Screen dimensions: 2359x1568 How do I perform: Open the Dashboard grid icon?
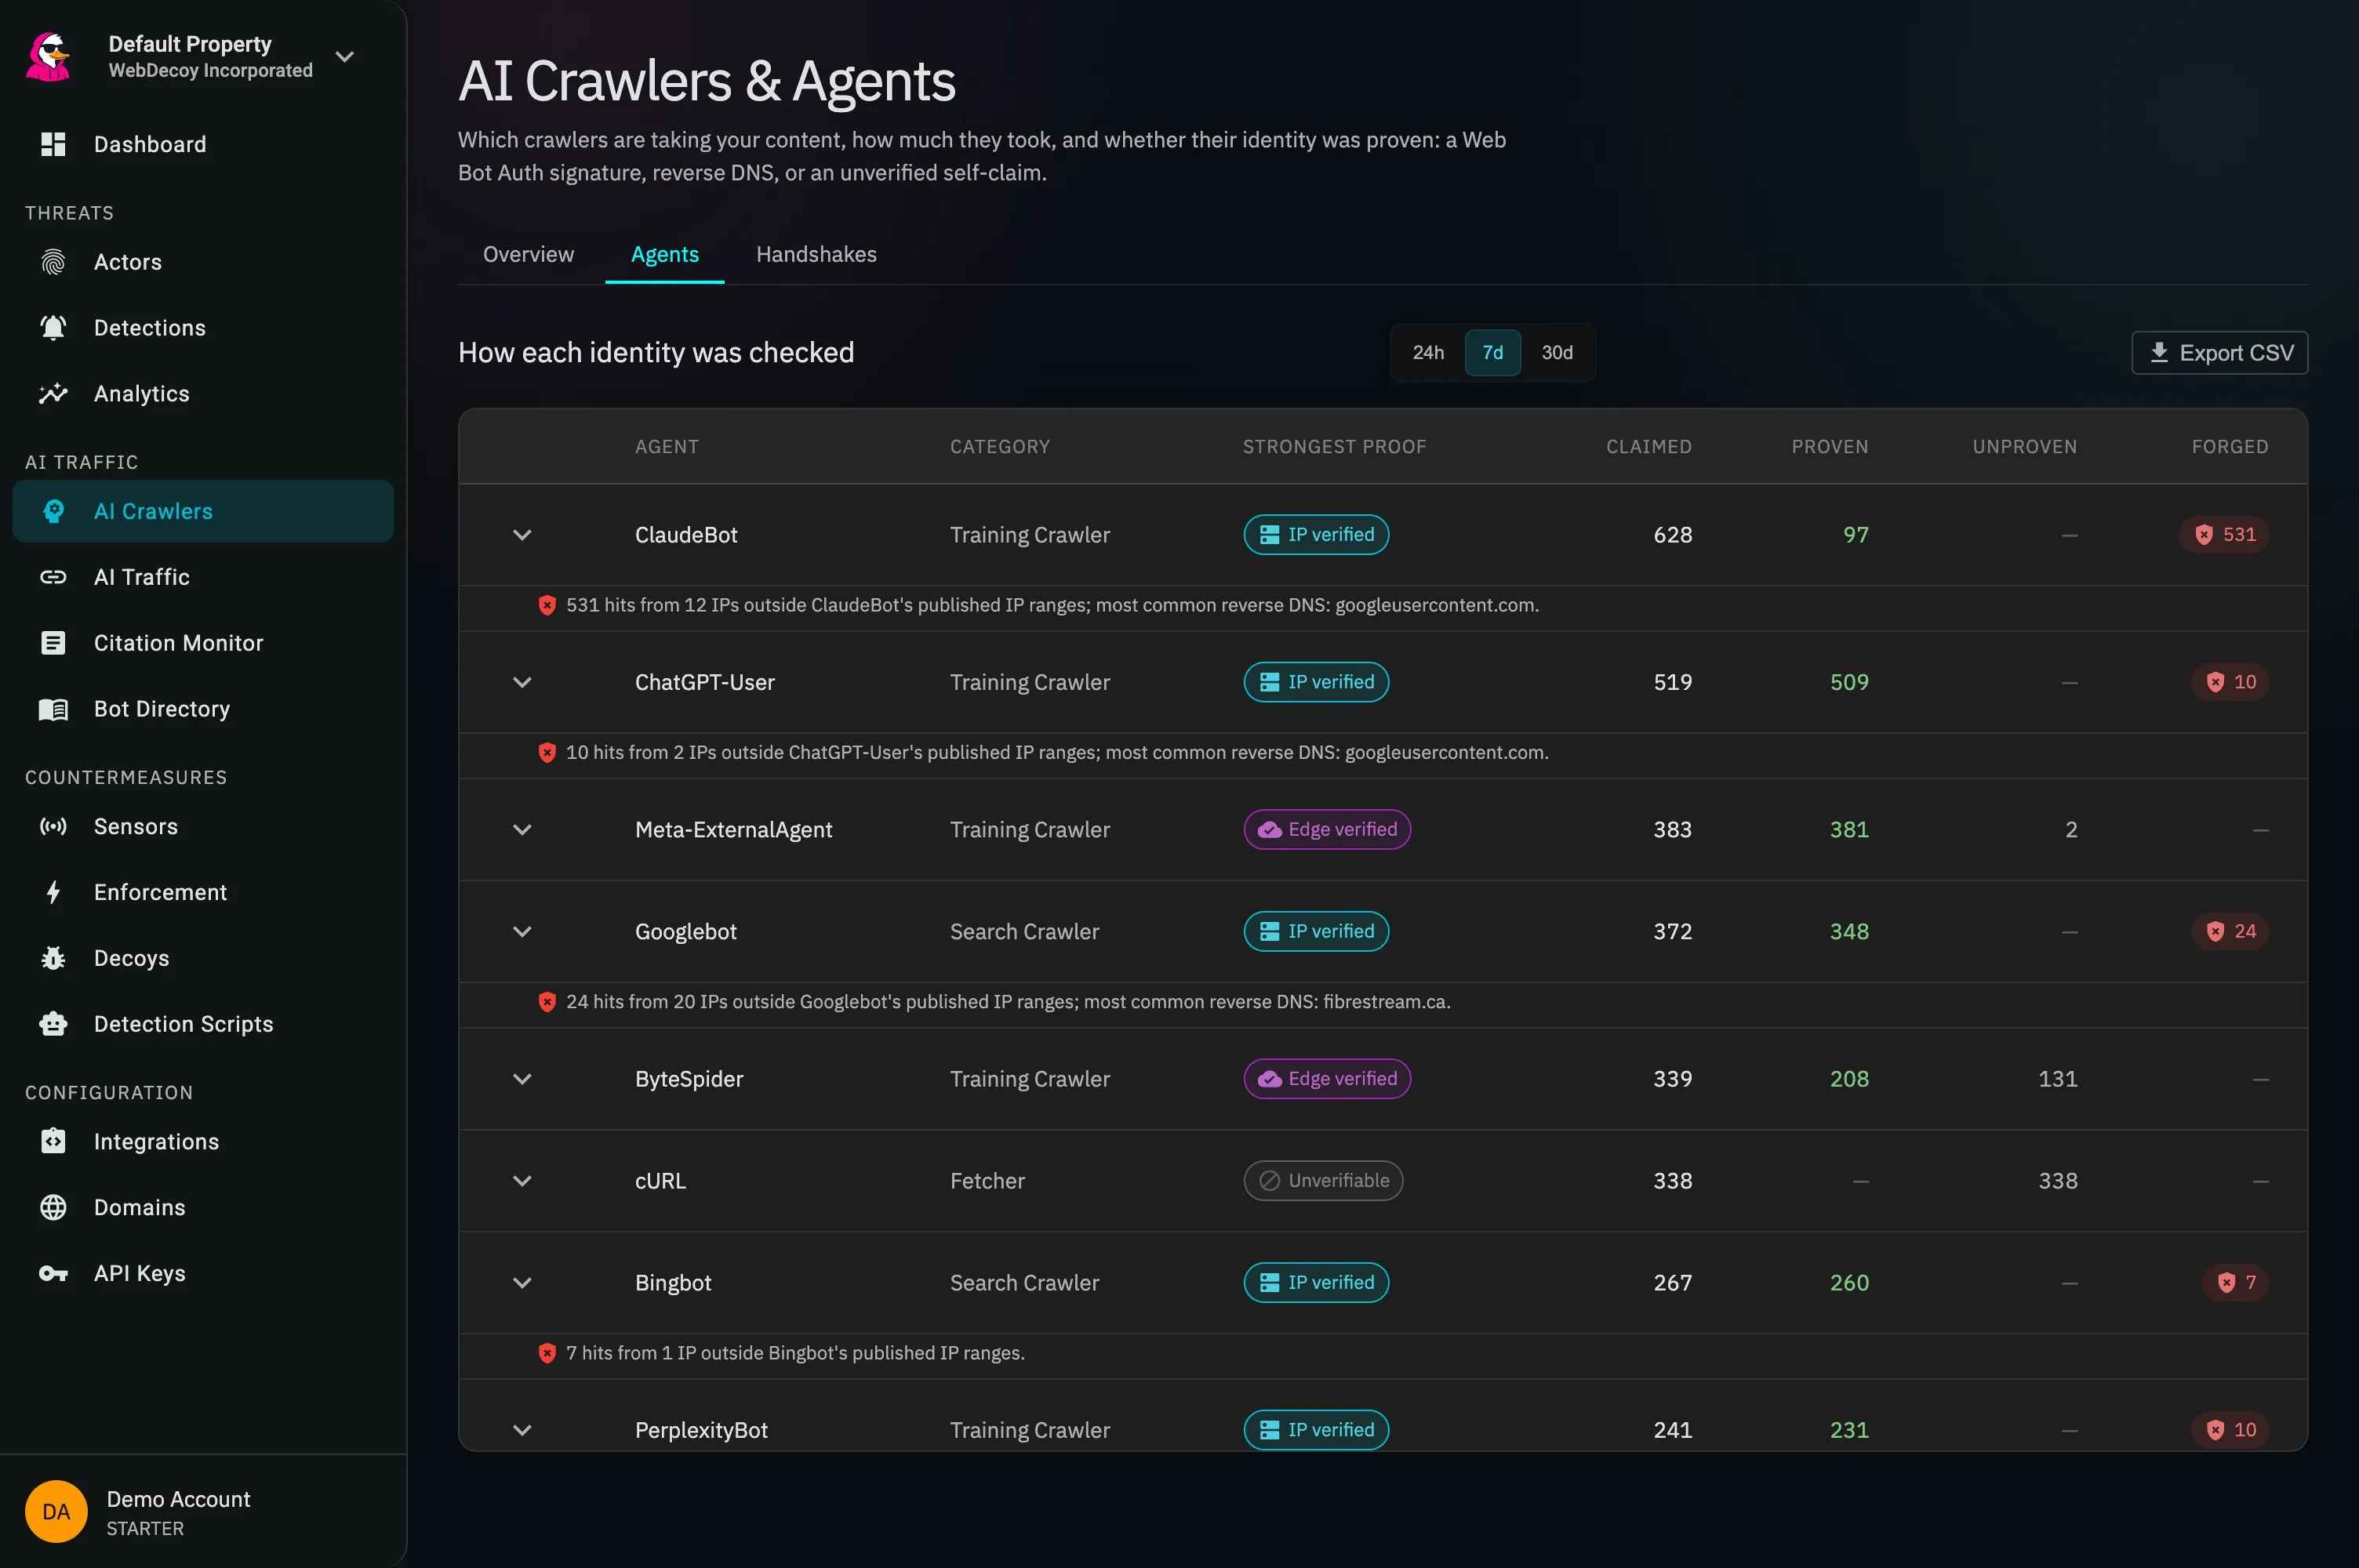(x=53, y=144)
